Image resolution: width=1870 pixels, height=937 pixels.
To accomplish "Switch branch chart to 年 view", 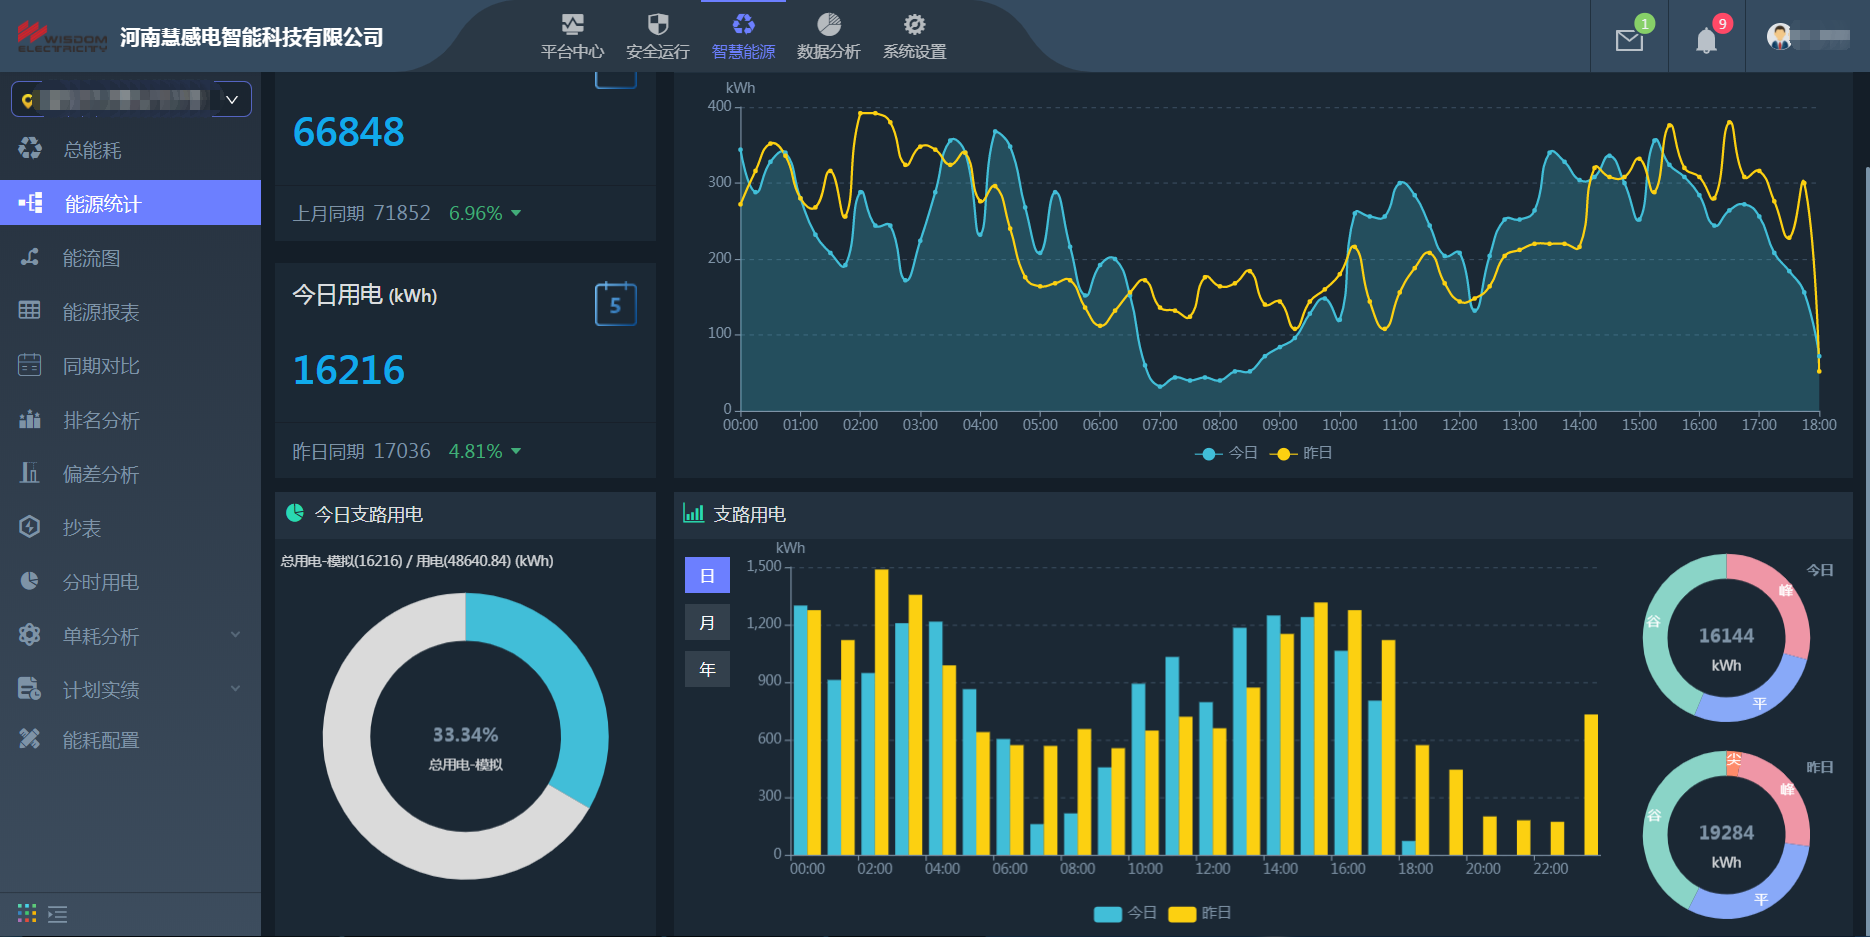I will 707,669.
